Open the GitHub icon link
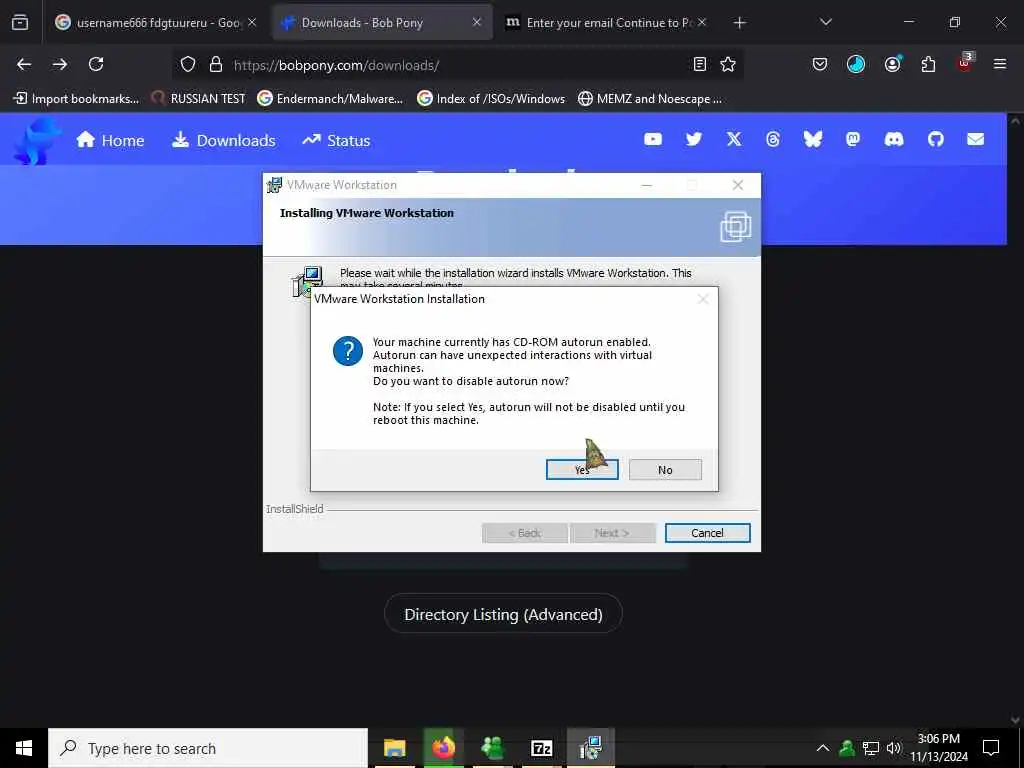Image resolution: width=1024 pixels, height=768 pixels. click(x=935, y=139)
